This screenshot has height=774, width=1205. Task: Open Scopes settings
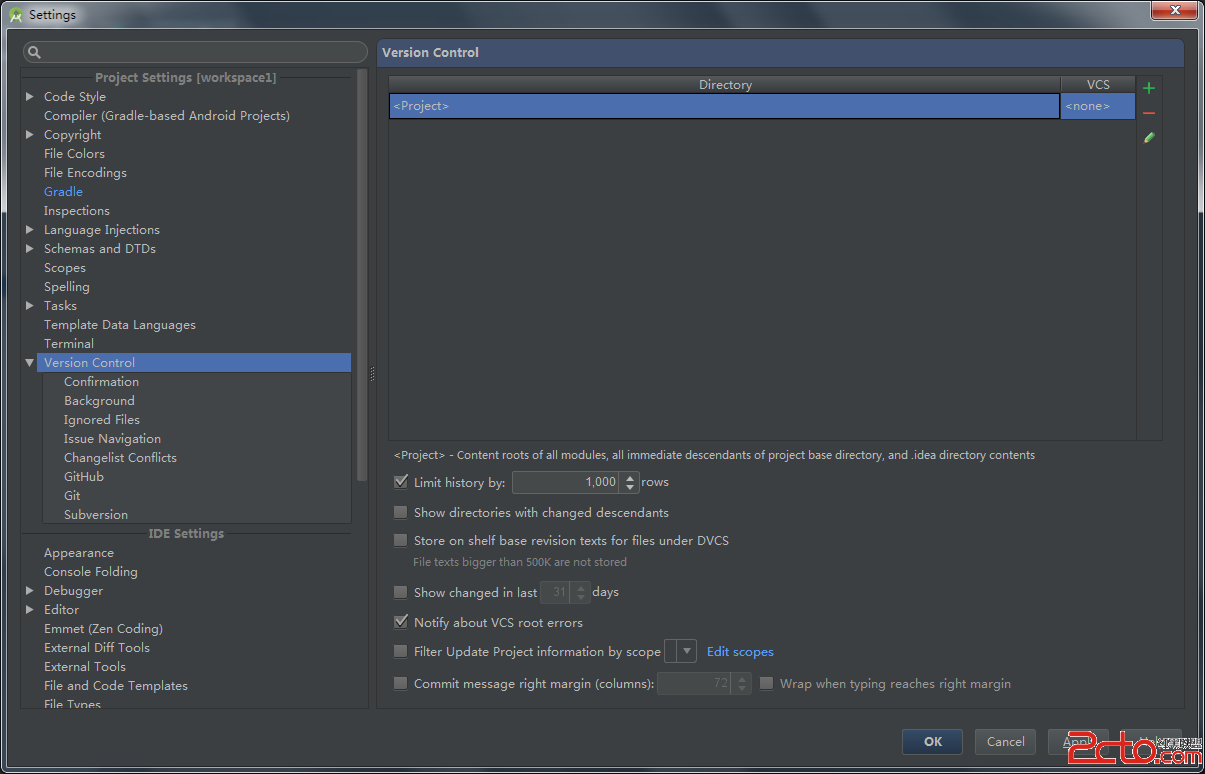click(65, 268)
